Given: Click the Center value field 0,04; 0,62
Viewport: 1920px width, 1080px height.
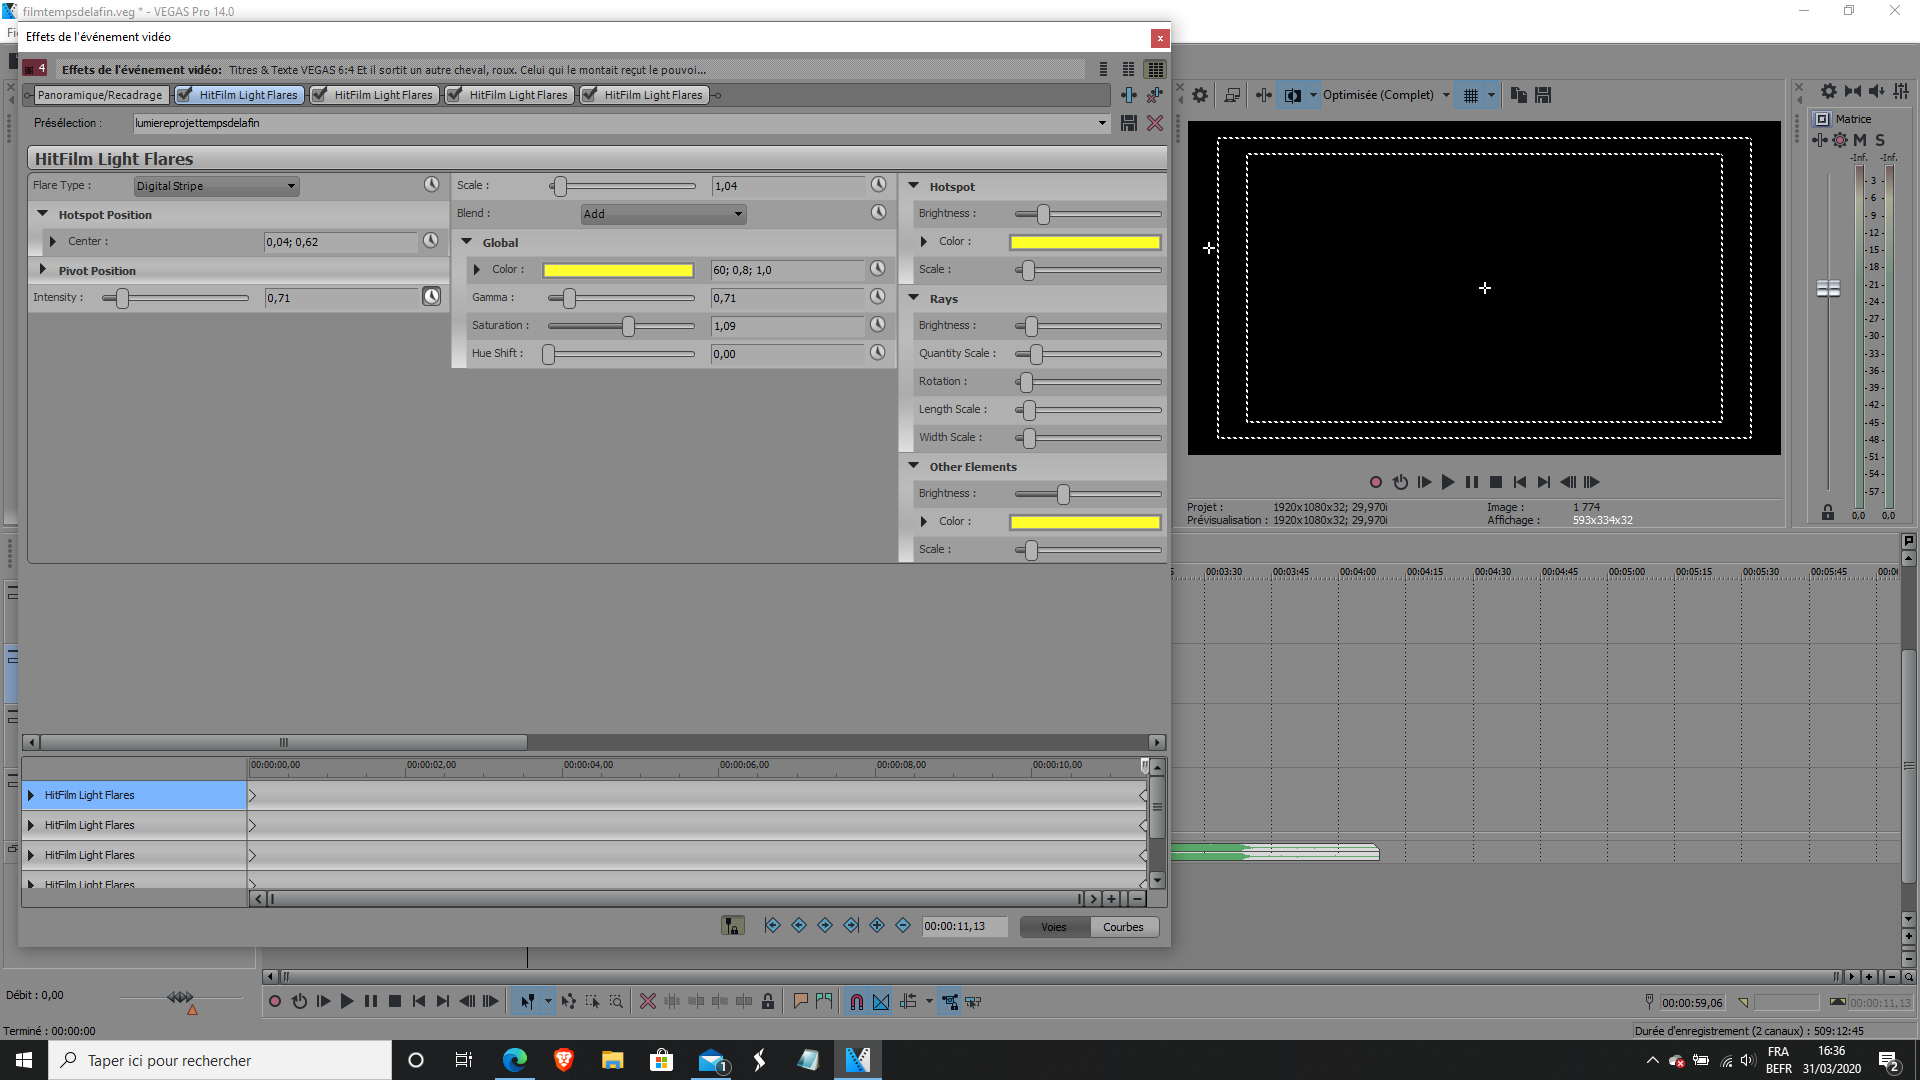Looking at the screenshot, I should [x=340, y=242].
